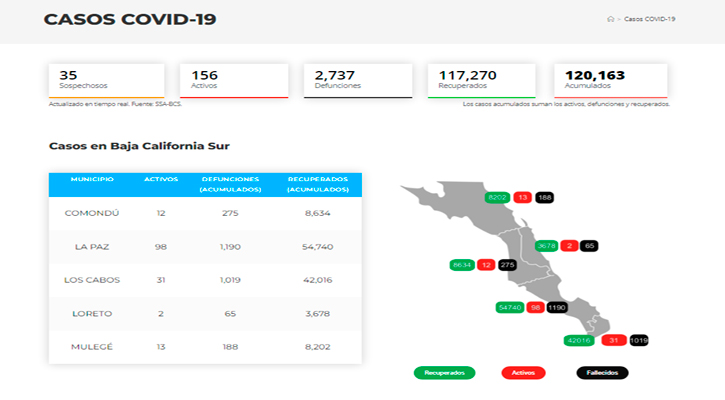Viewport: 725px width, 400px height.
Task: Toggle the black Fallecidos legend pill
Action: click(x=602, y=373)
